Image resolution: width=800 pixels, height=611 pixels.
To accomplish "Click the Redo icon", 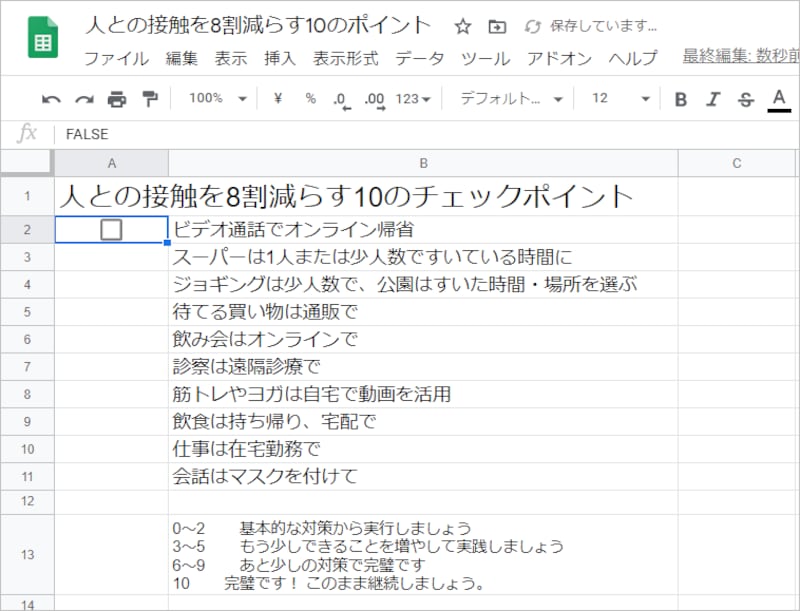I will click(x=83, y=99).
